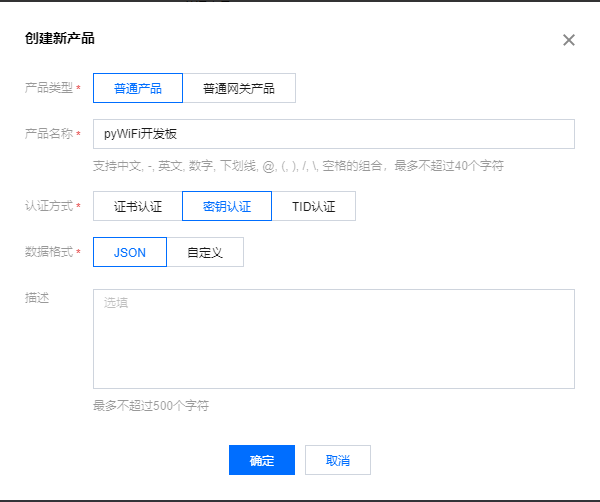Screen dimensions: 600x502
Task: Click the 认证方式 label
Action: pos(49,206)
